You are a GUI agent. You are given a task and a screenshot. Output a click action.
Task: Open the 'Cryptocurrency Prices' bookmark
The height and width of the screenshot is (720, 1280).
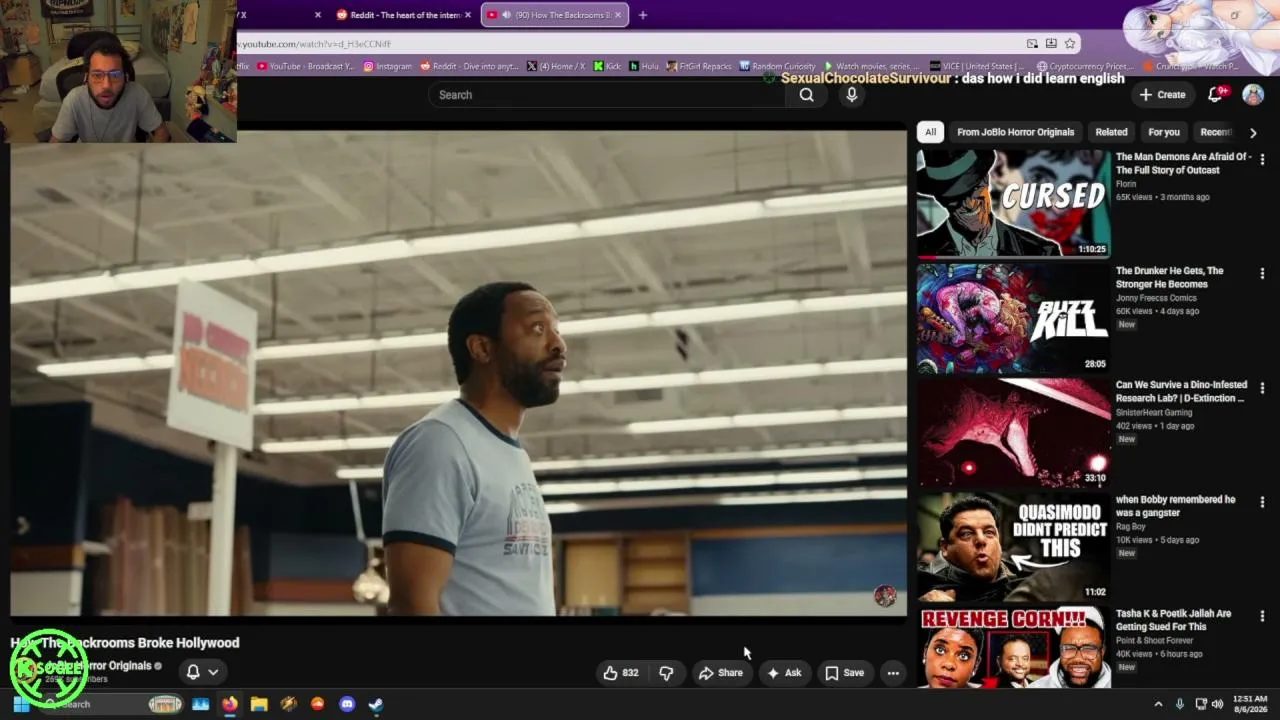coord(1084,66)
